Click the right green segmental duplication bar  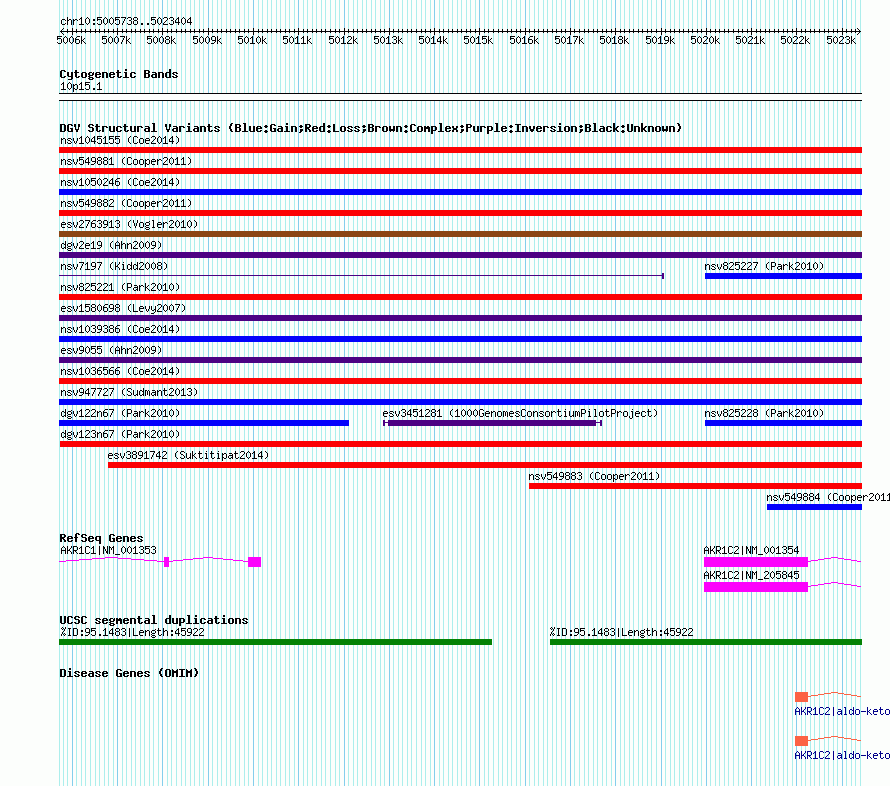(x=706, y=642)
